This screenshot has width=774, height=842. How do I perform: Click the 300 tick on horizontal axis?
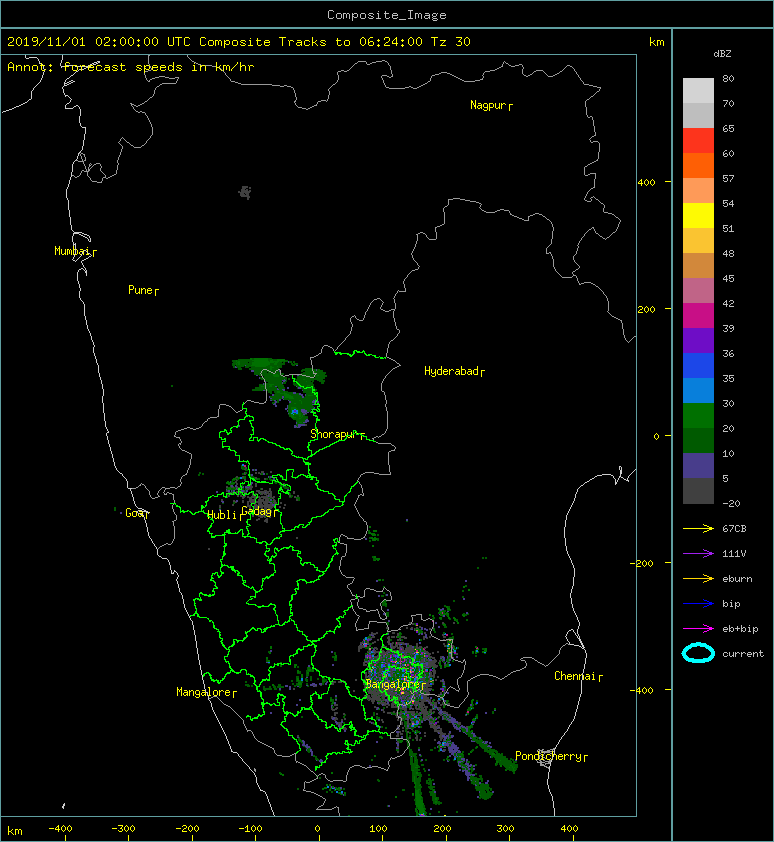[505, 829]
